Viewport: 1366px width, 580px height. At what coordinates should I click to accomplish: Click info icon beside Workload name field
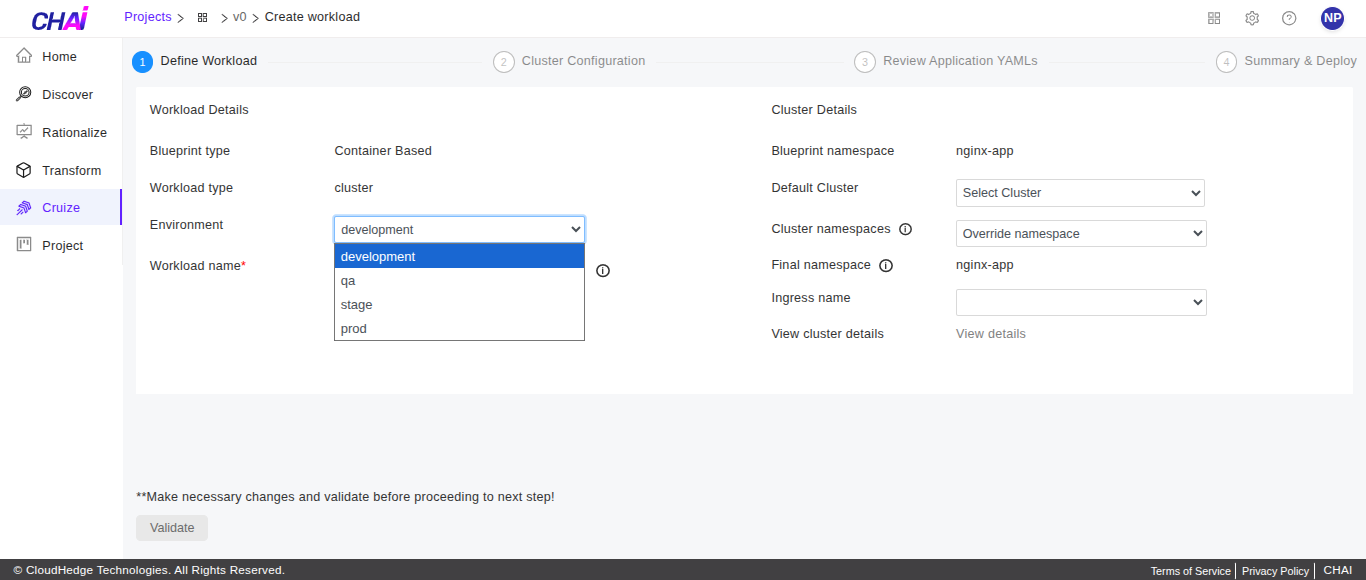[603, 270]
